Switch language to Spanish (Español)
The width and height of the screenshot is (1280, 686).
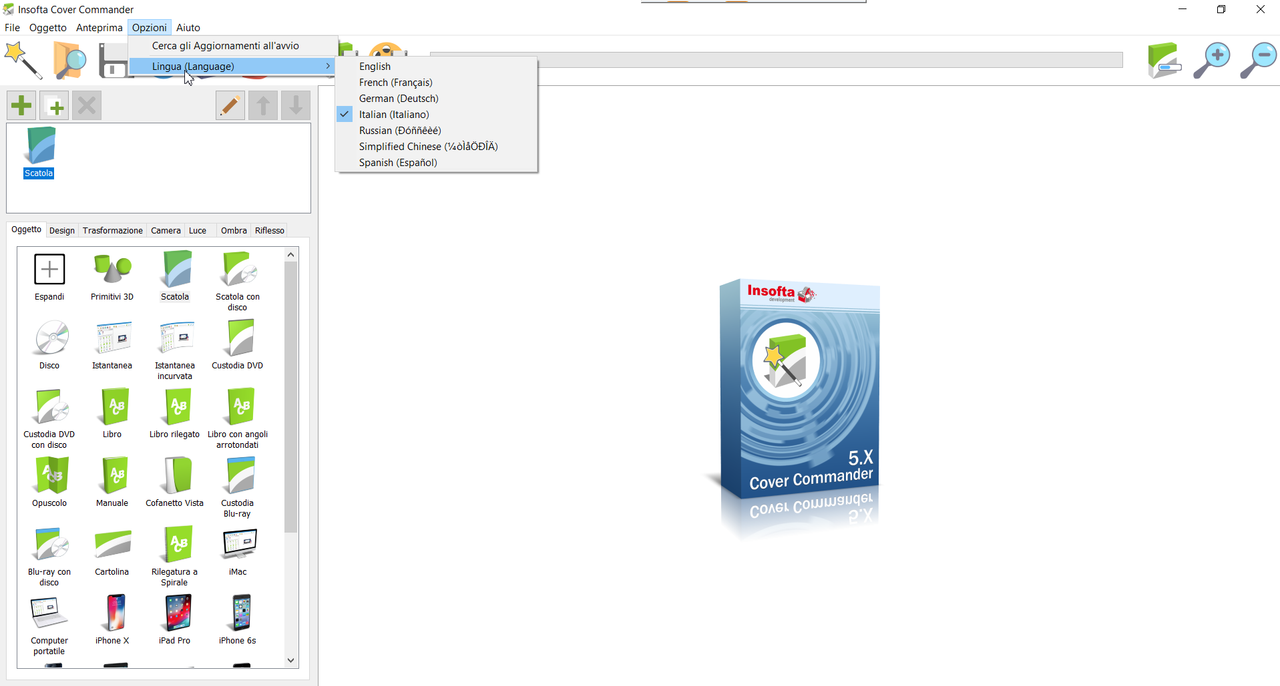[437, 163]
